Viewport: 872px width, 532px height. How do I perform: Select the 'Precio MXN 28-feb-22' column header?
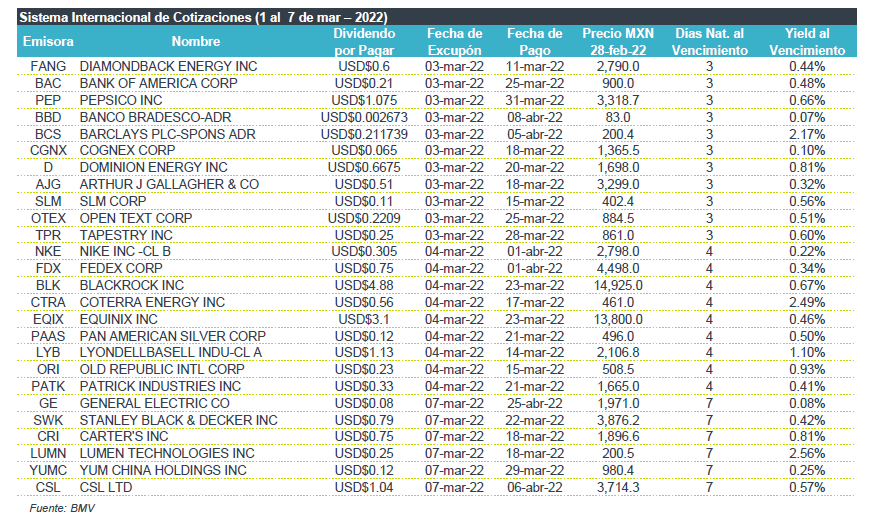click(x=618, y=42)
